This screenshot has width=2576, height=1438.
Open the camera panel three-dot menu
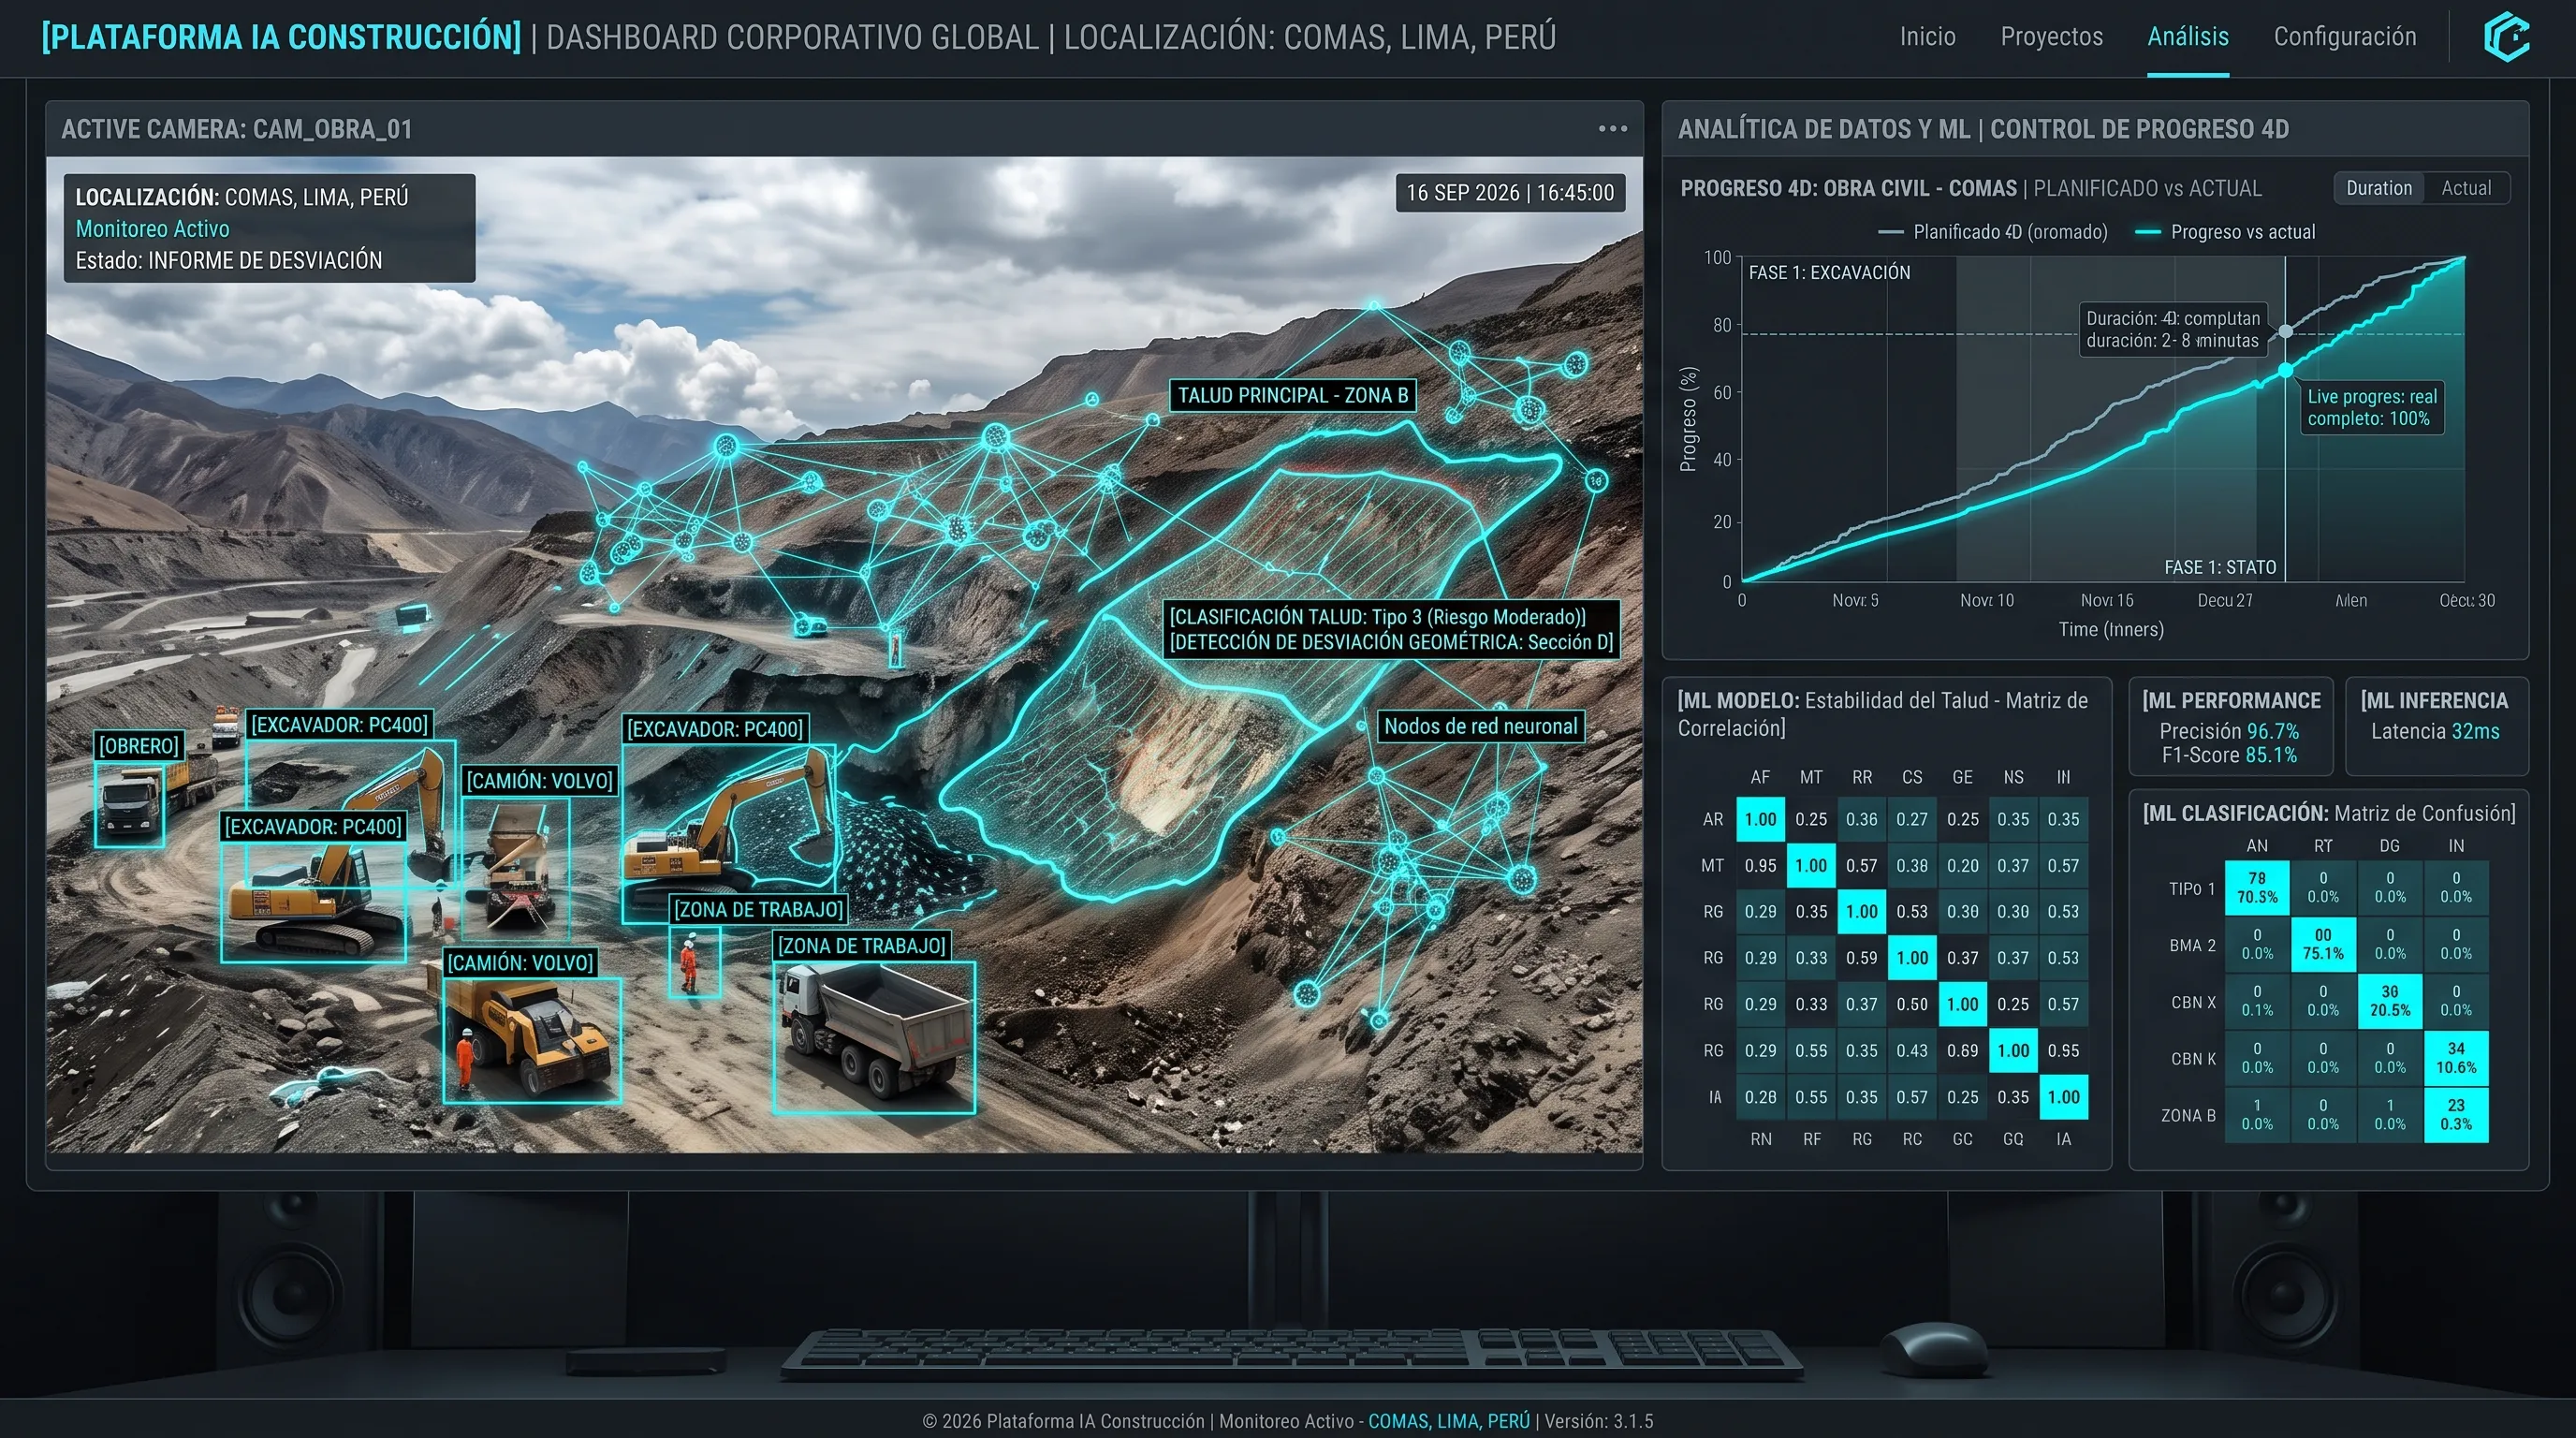(1612, 129)
